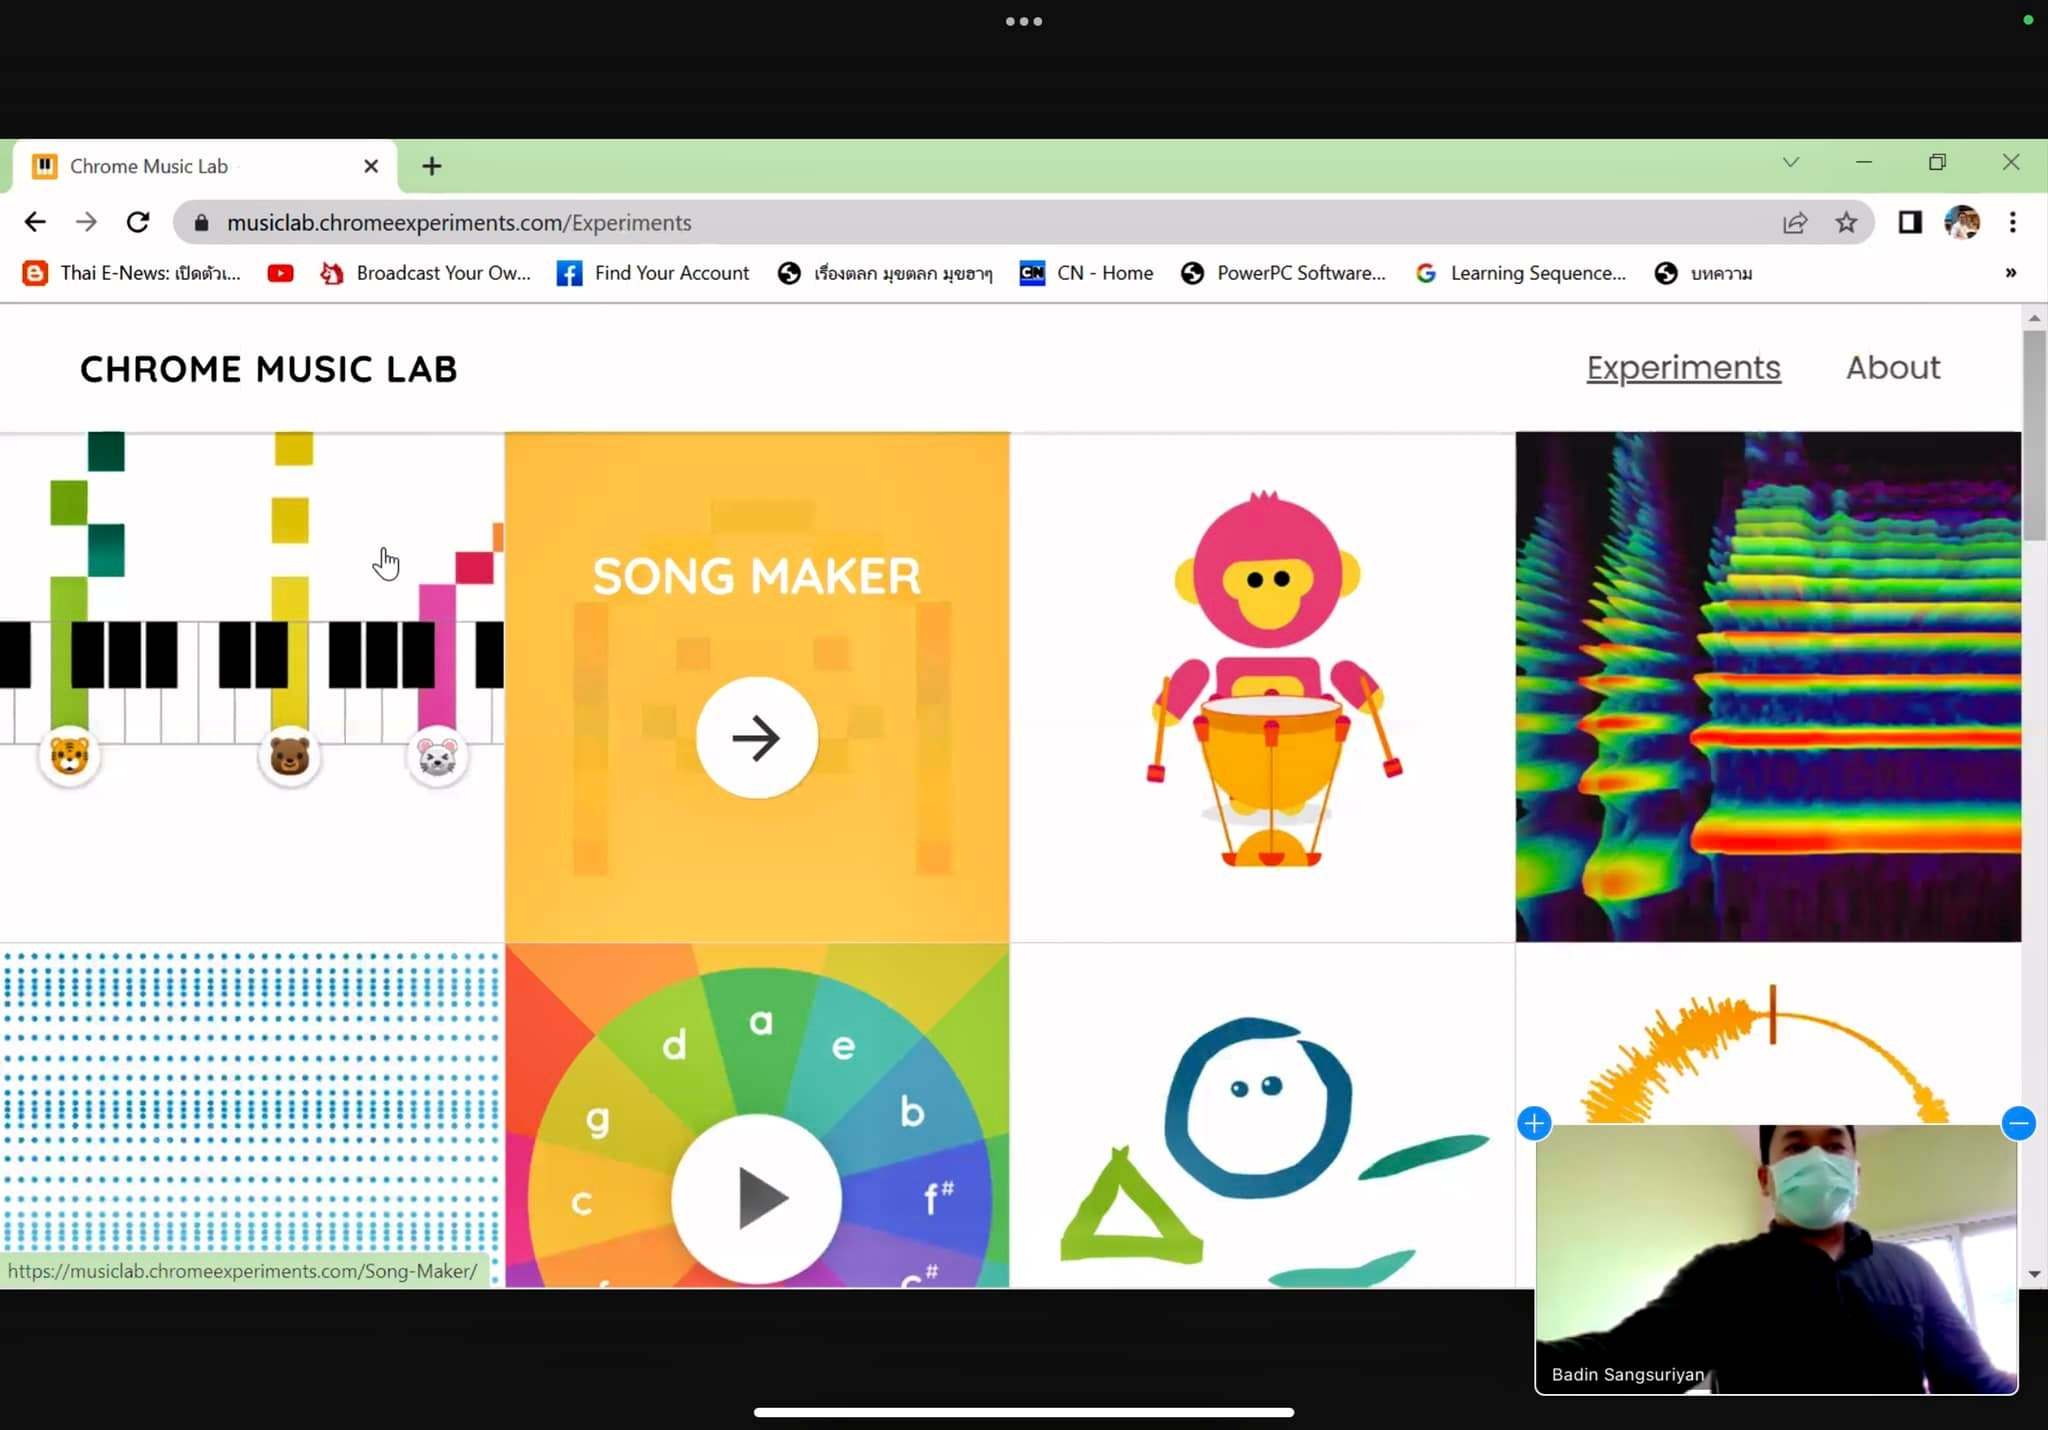Open the YouTube bookmark icon
The image size is (2048, 1430).
[280, 273]
